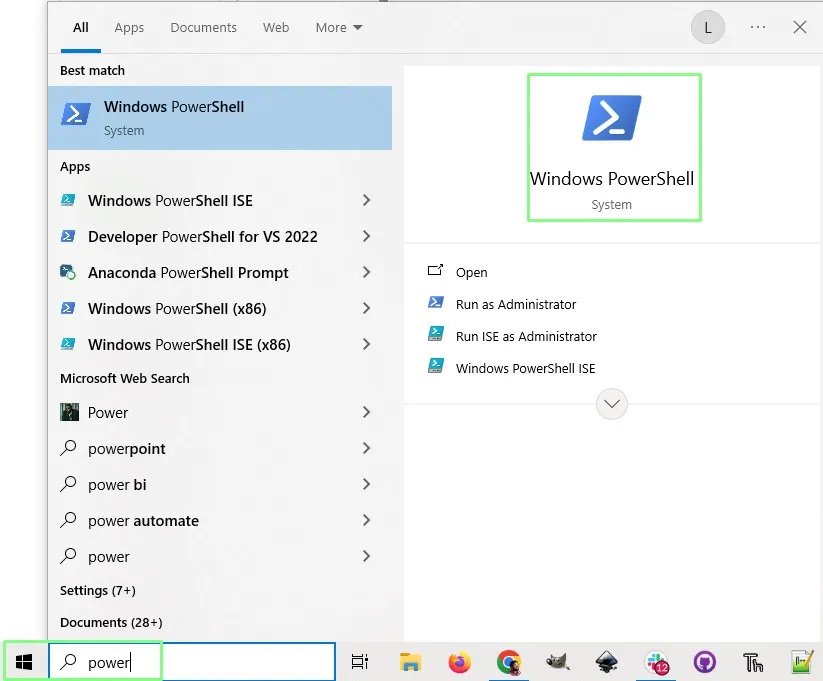The height and width of the screenshot is (681, 823).
Task: Expand the powerpoint suggestion arrow
Action: 366,448
